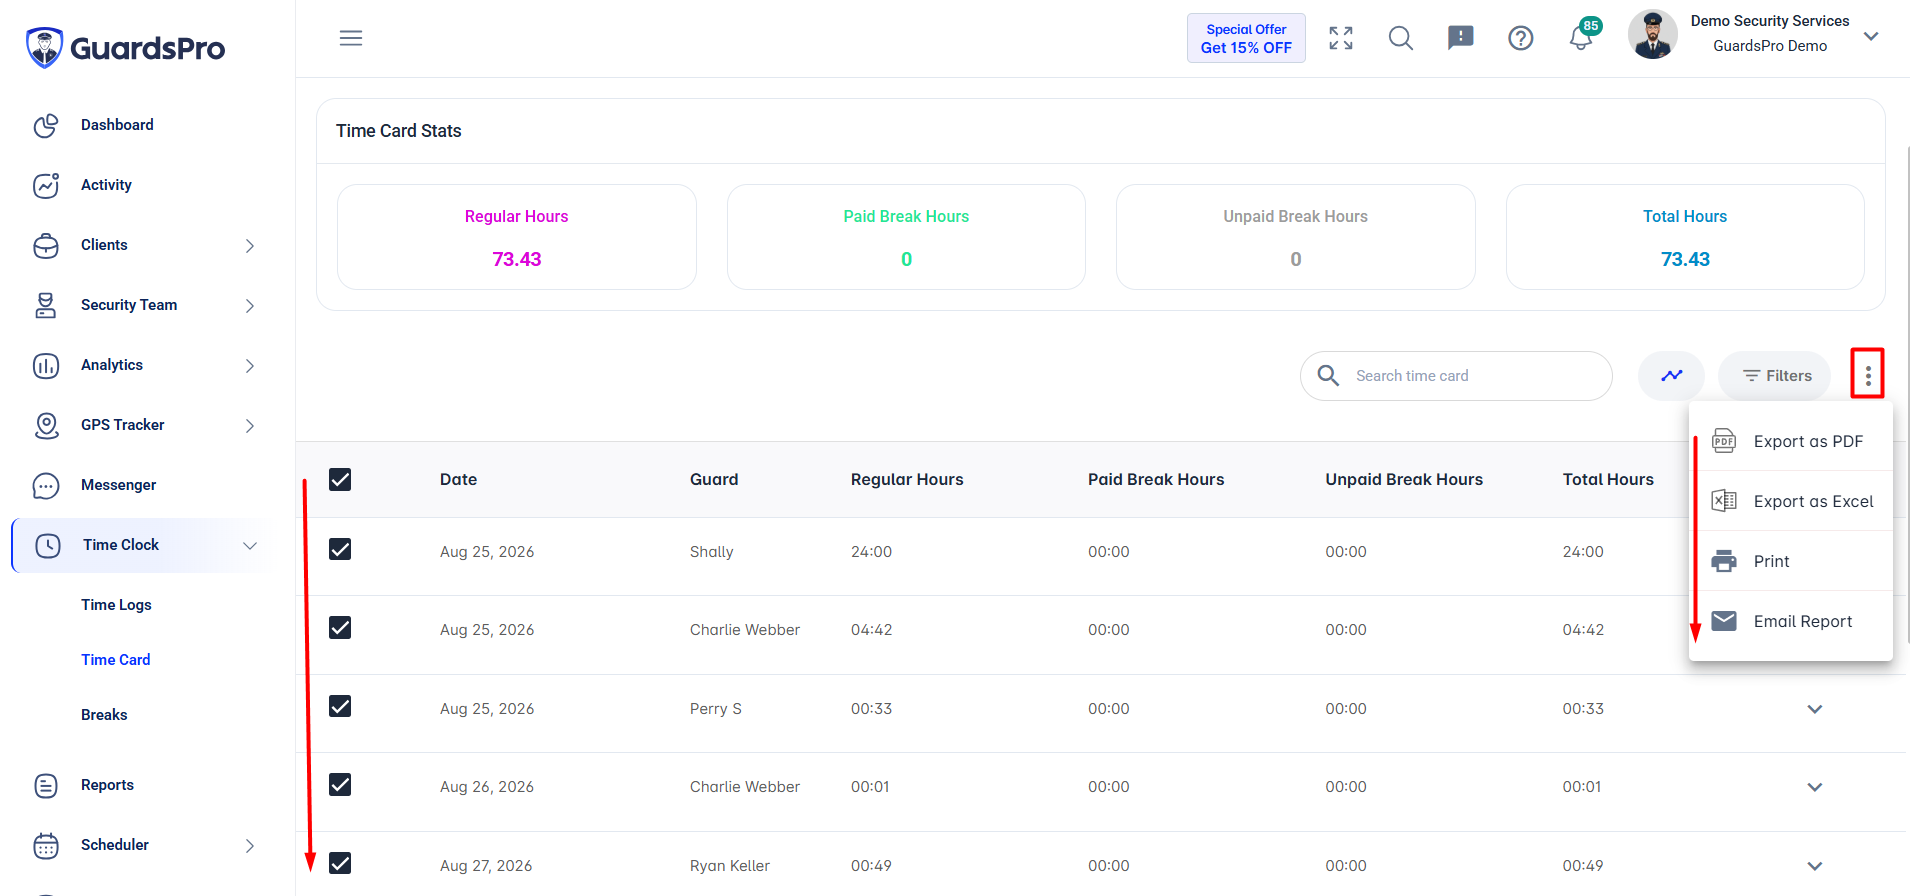
Task: Uncheck Charlie Webber Aug 25 row checkbox
Action: coord(340,627)
